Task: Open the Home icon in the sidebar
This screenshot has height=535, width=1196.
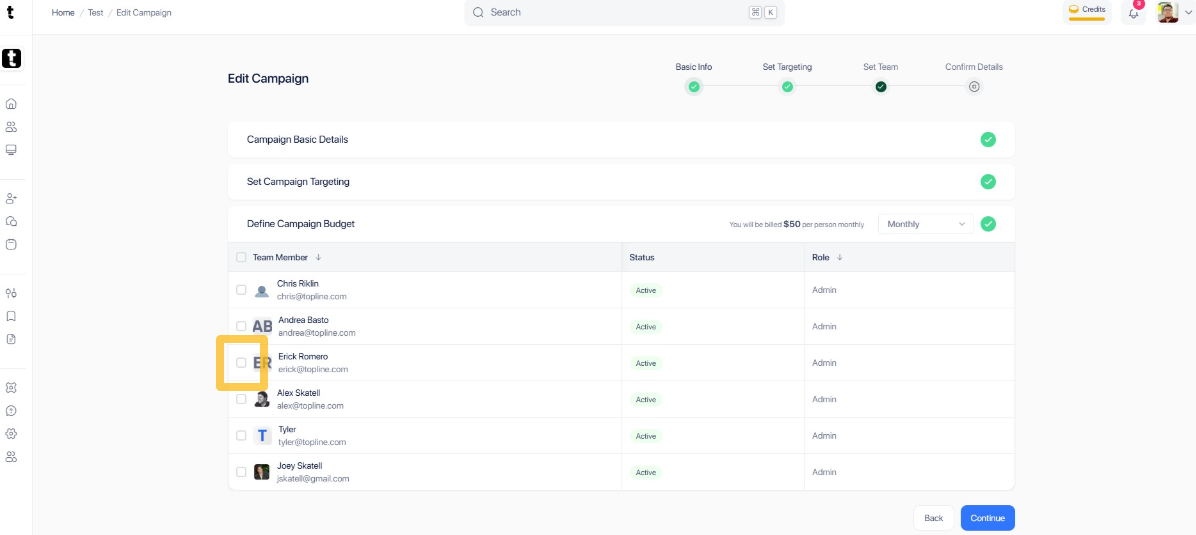Action: pyautogui.click(x=11, y=104)
